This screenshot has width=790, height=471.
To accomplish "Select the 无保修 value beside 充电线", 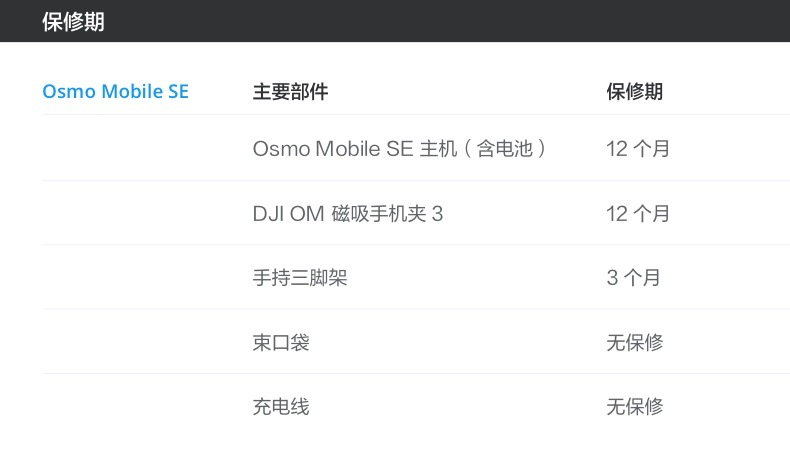I will pos(634,406).
